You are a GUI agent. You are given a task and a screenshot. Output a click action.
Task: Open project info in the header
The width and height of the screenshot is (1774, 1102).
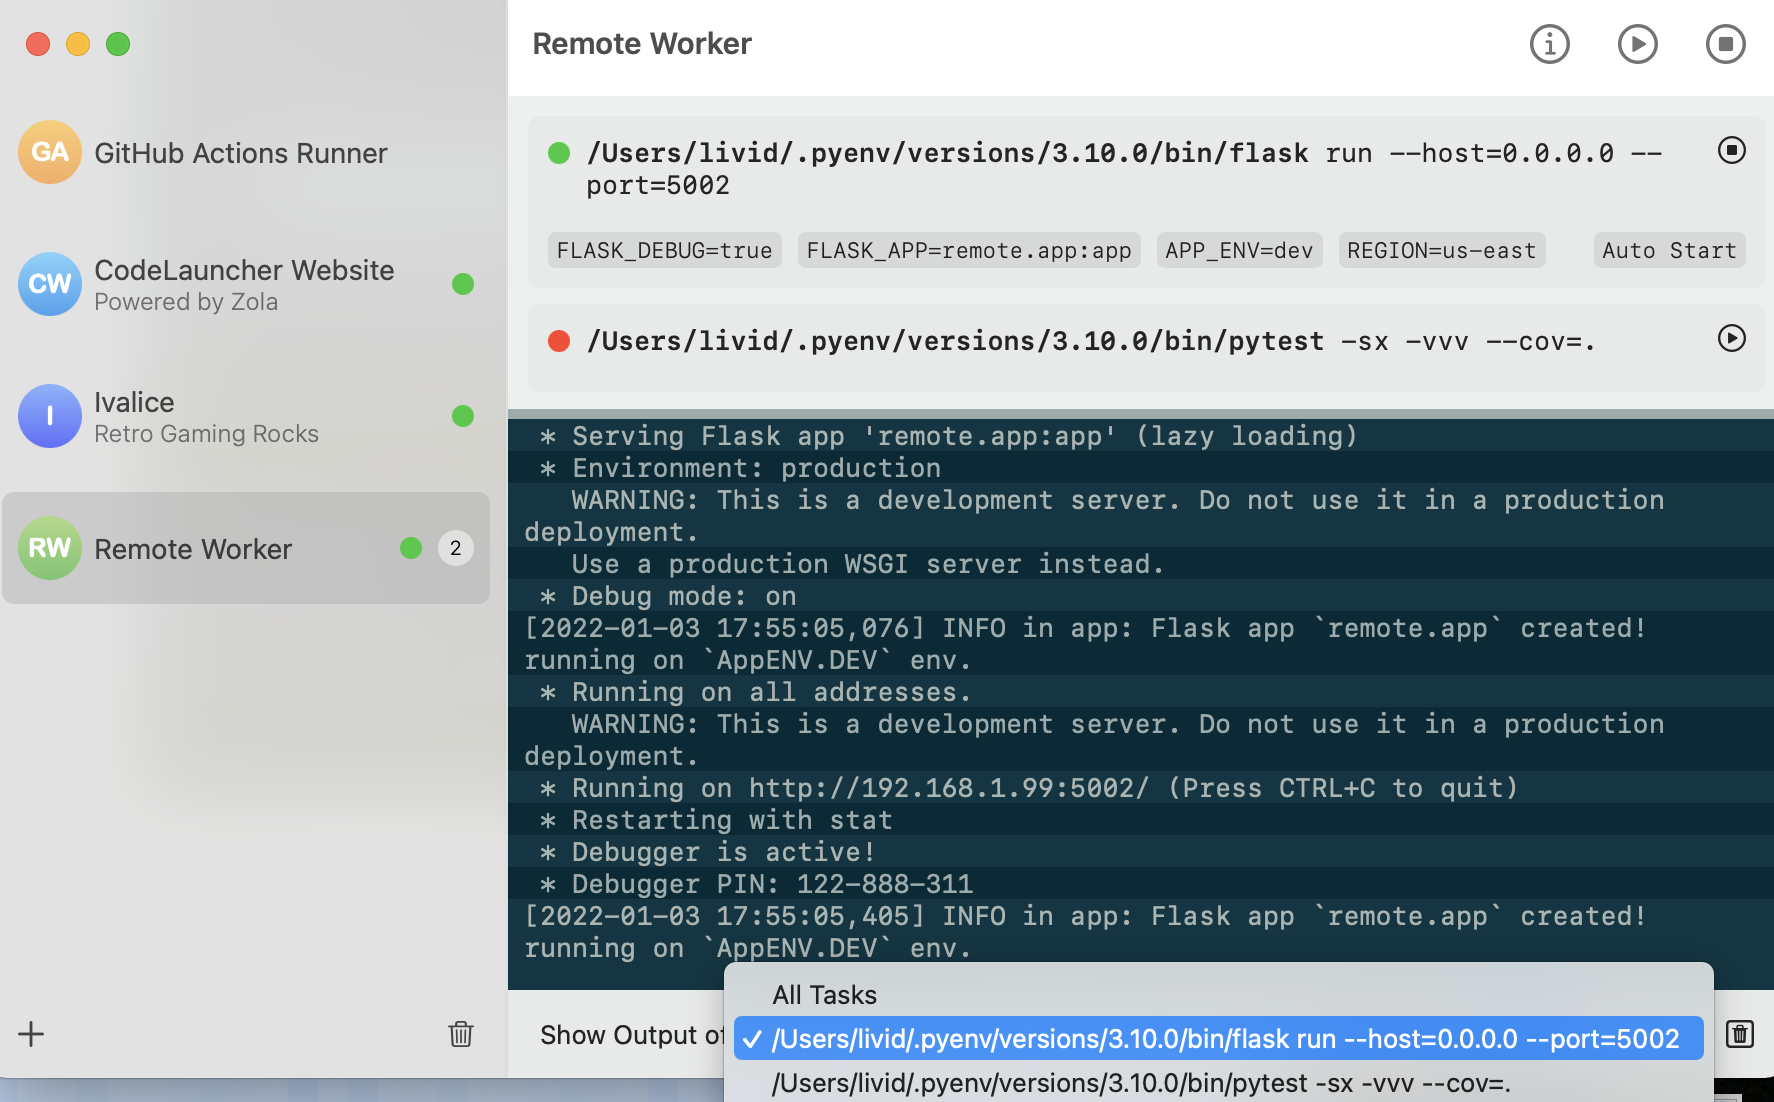coord(1549,44)
